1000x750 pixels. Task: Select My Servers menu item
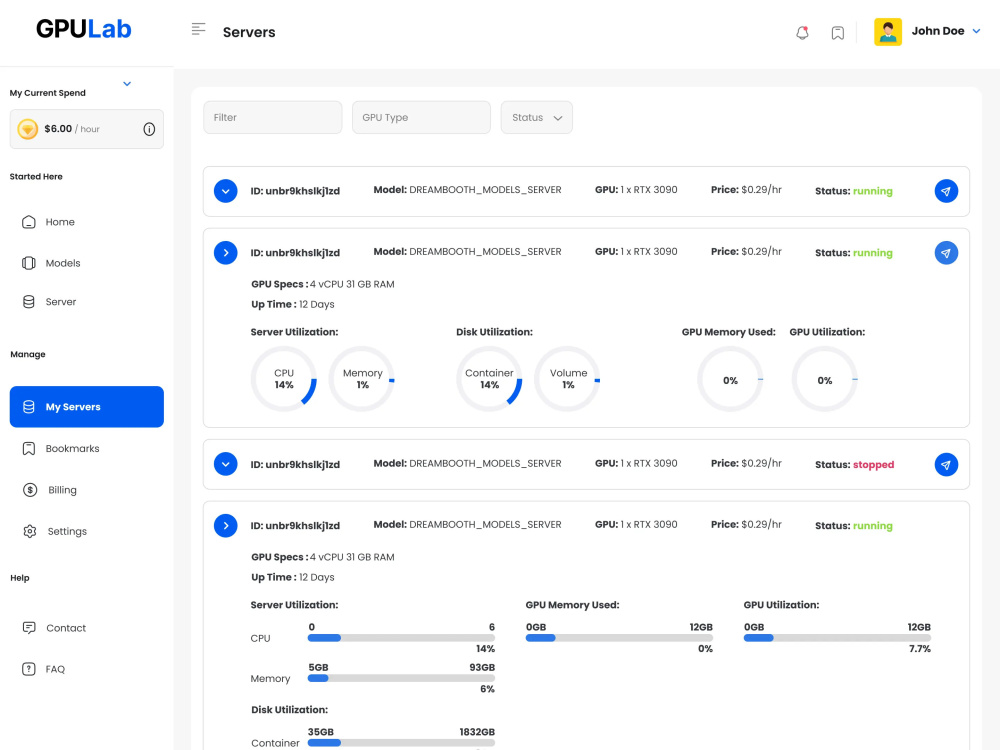pos(87,406)
